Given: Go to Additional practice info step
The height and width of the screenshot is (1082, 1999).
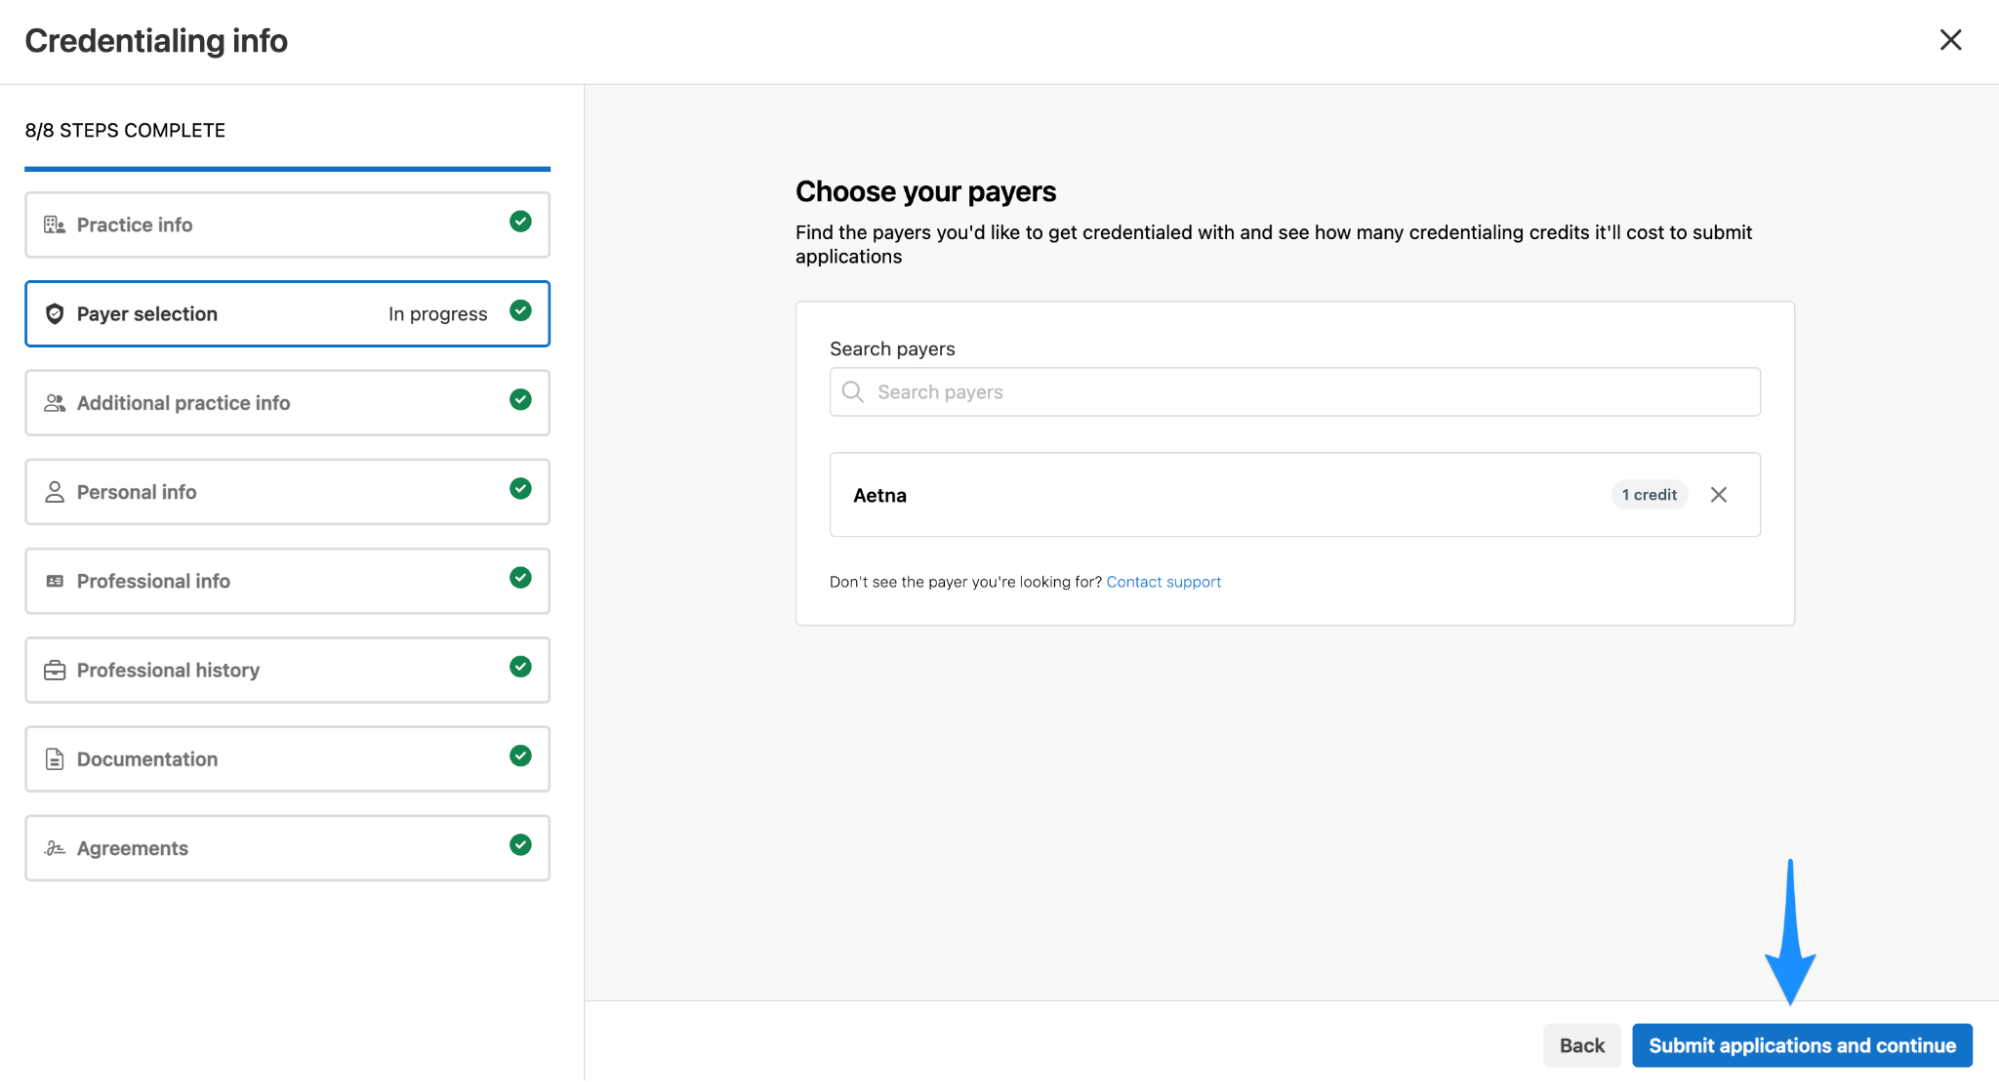Looking at the screenshot, I should coord(287,403).
